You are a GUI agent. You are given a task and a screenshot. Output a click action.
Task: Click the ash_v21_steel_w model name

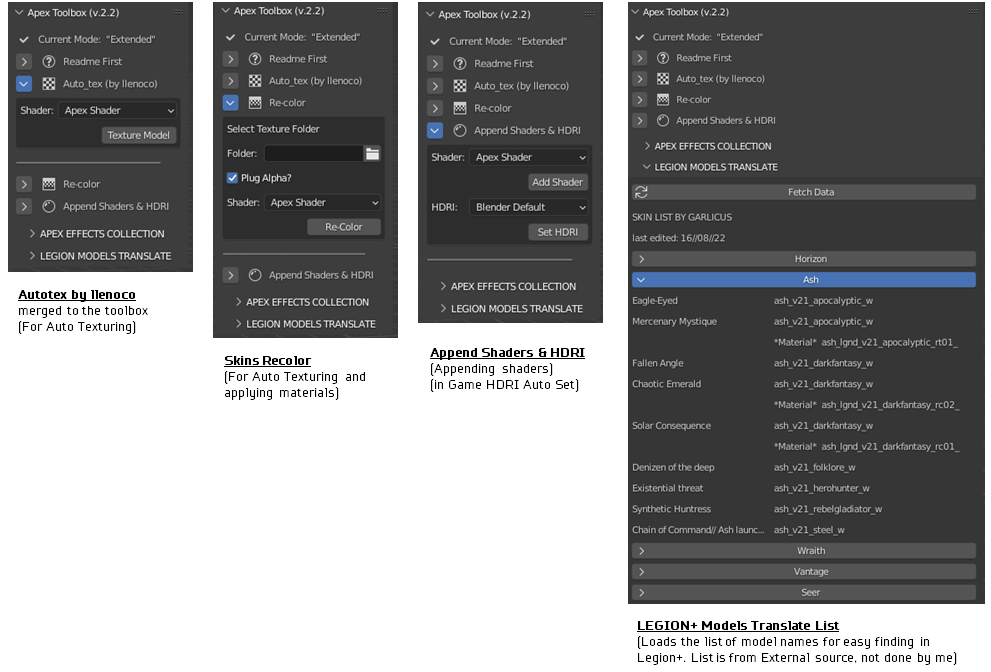coord(809,530)
